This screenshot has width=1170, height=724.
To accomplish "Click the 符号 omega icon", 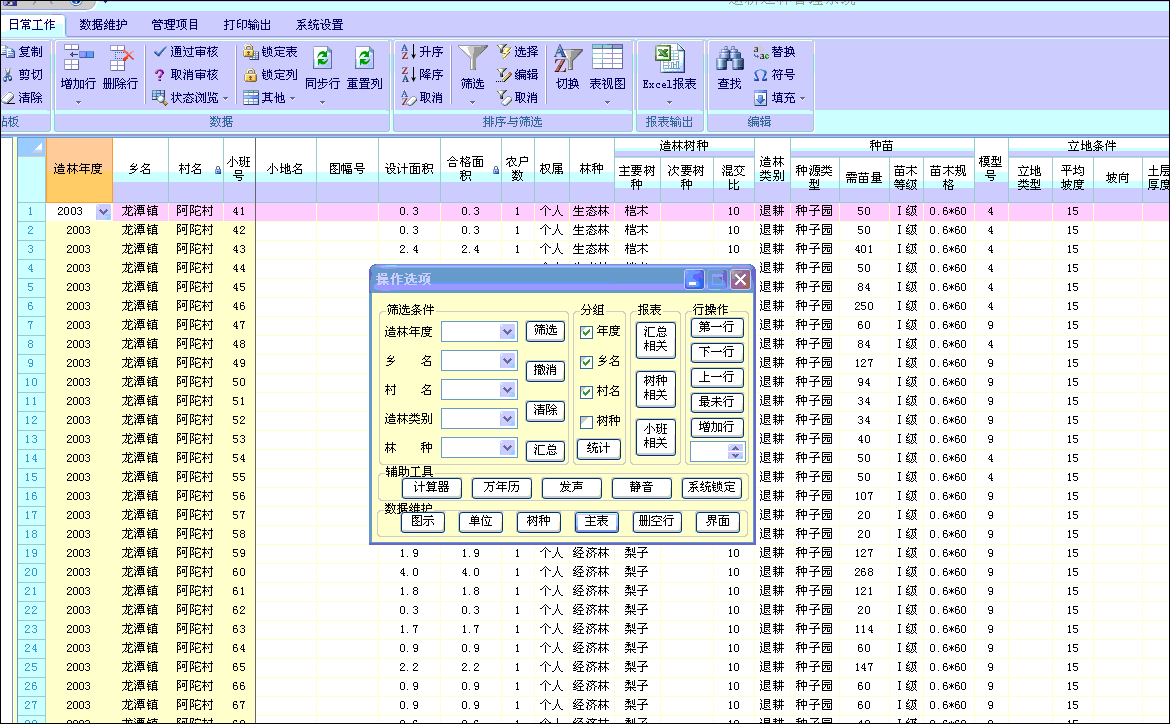I will pyautogui.click(x=760, y=75).
